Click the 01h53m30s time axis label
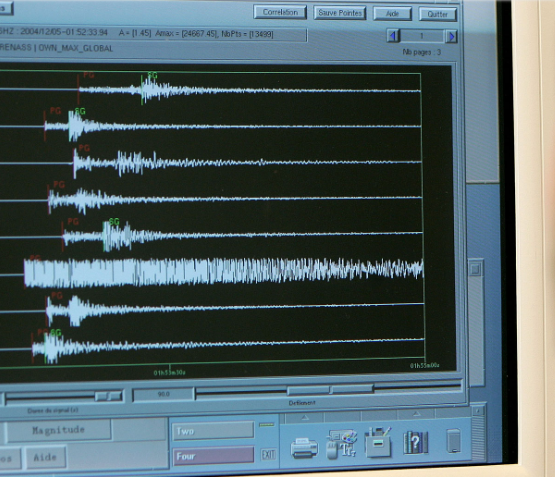555x477 pixels. (169, 373)
